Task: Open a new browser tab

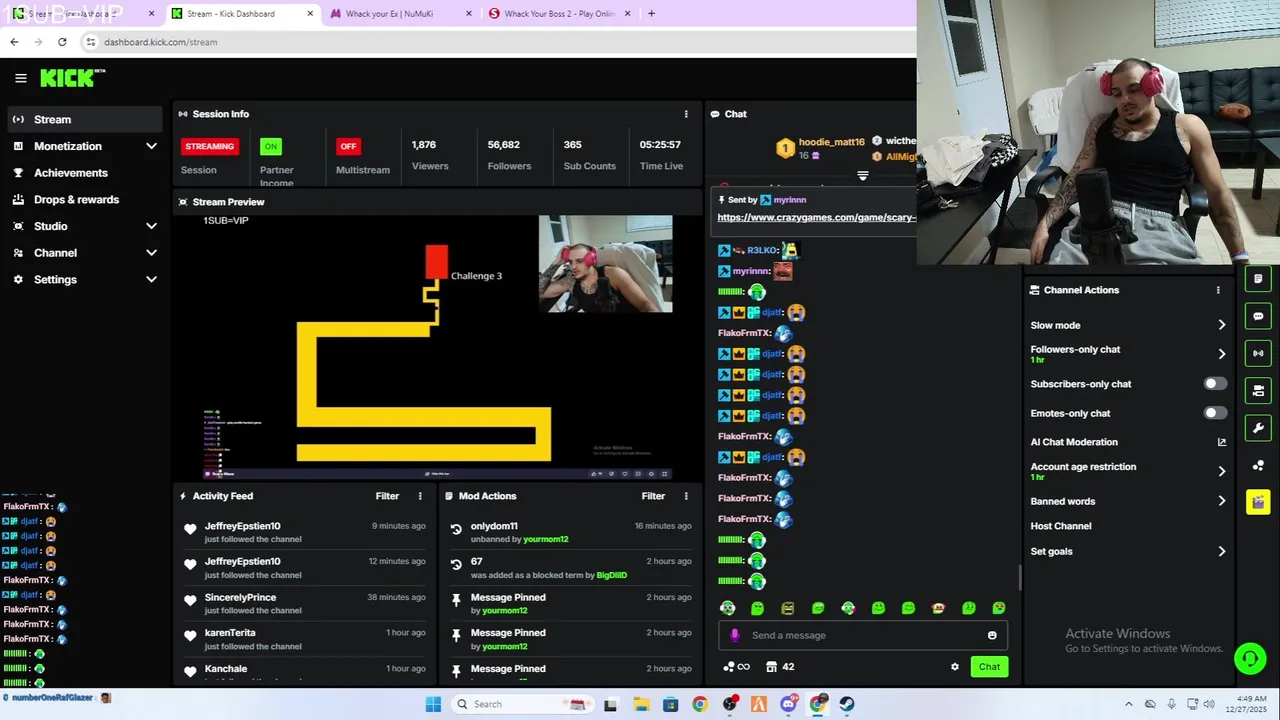Action: [651, 14]
